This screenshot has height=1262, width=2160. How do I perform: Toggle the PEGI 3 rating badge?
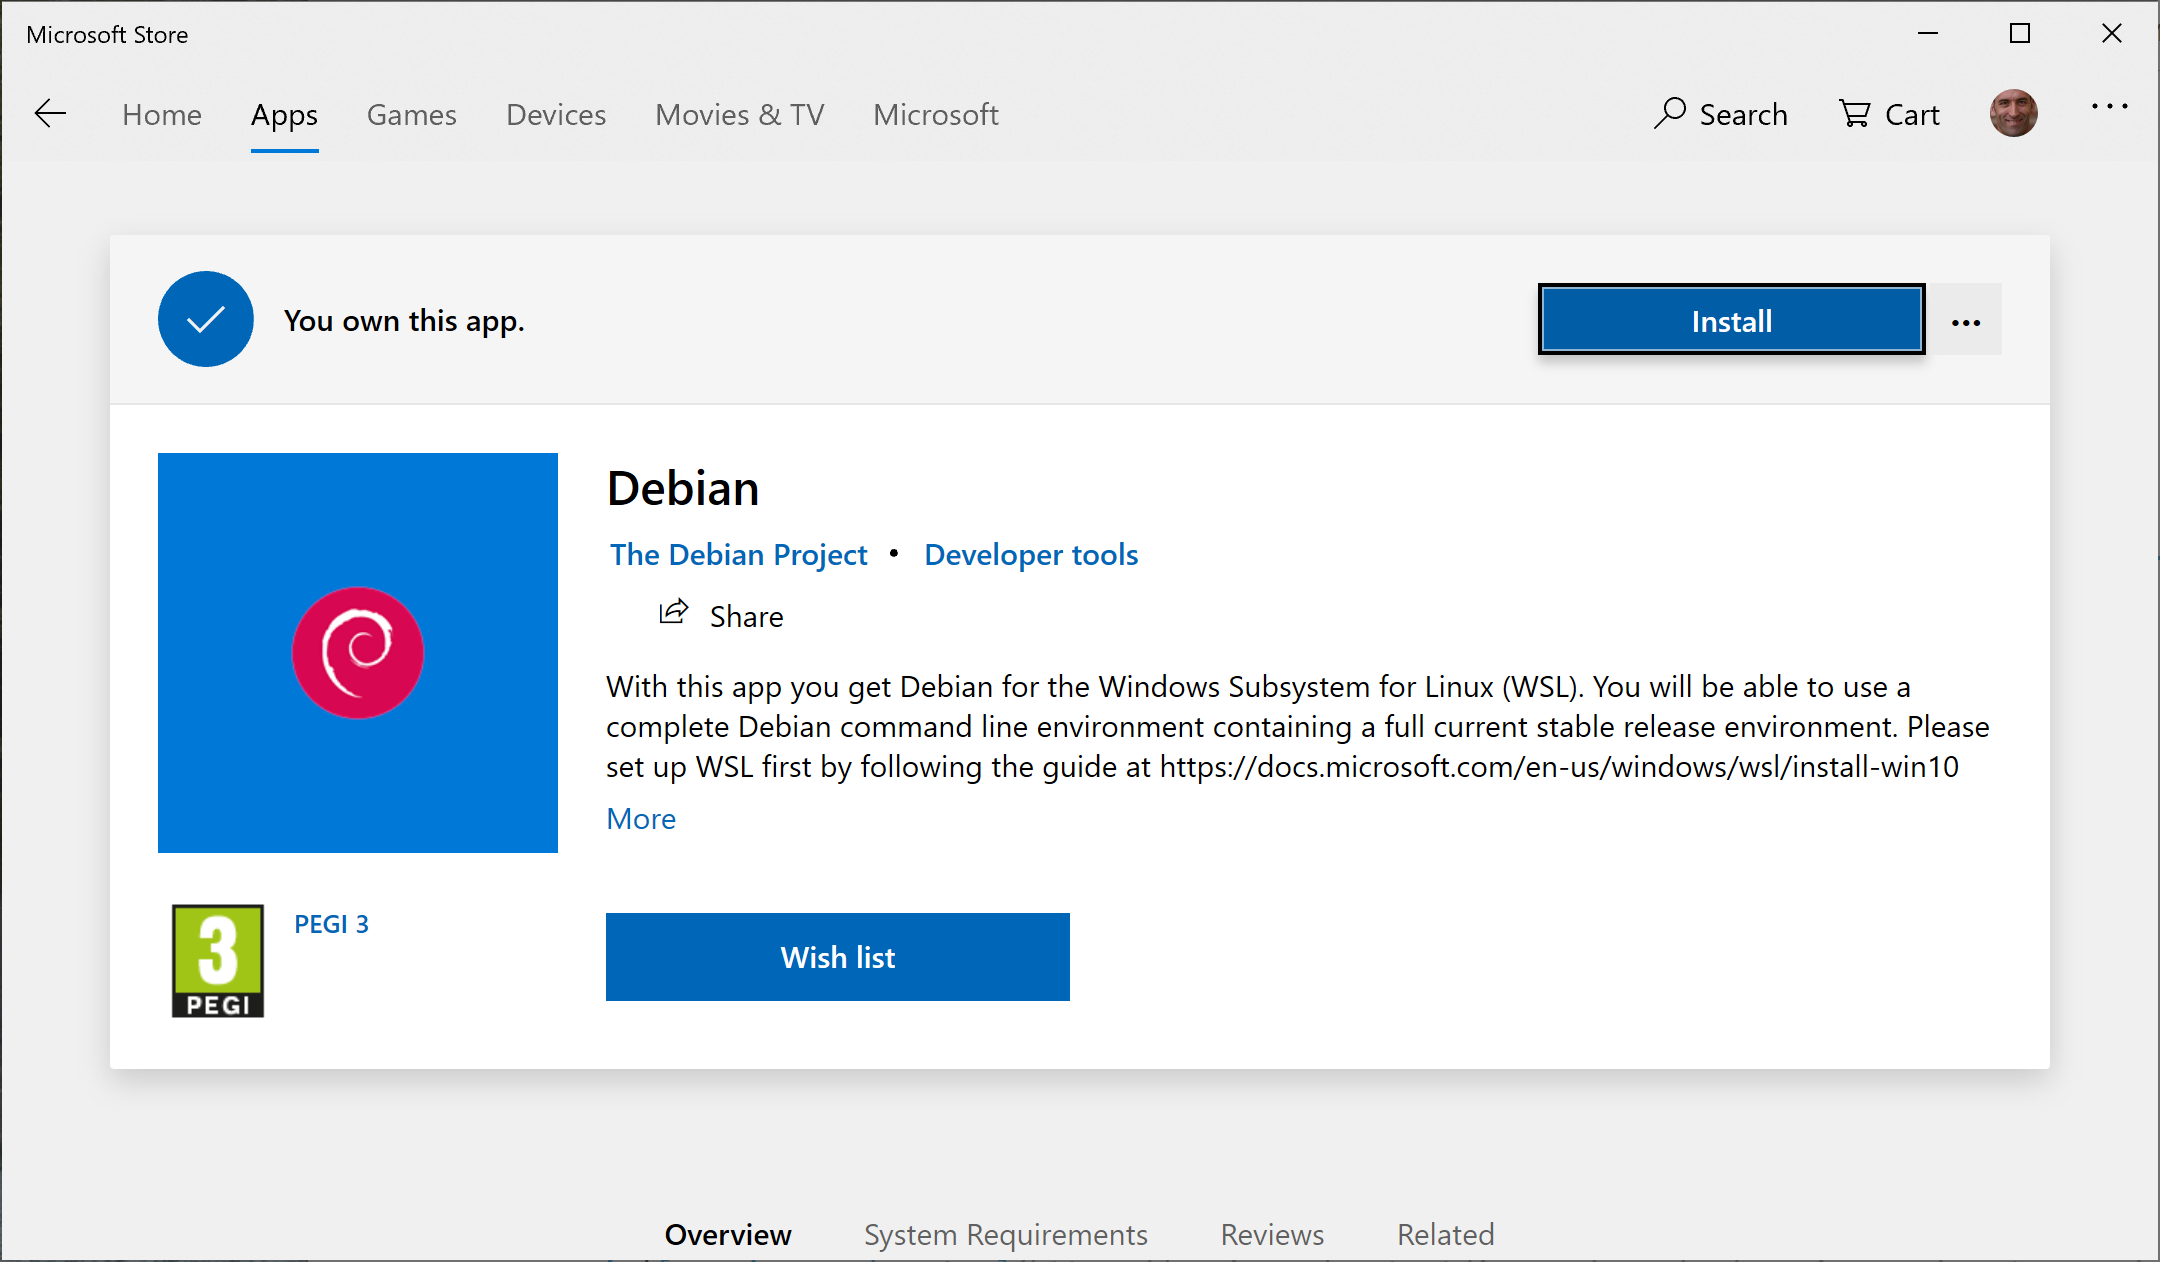click(215, 959)
